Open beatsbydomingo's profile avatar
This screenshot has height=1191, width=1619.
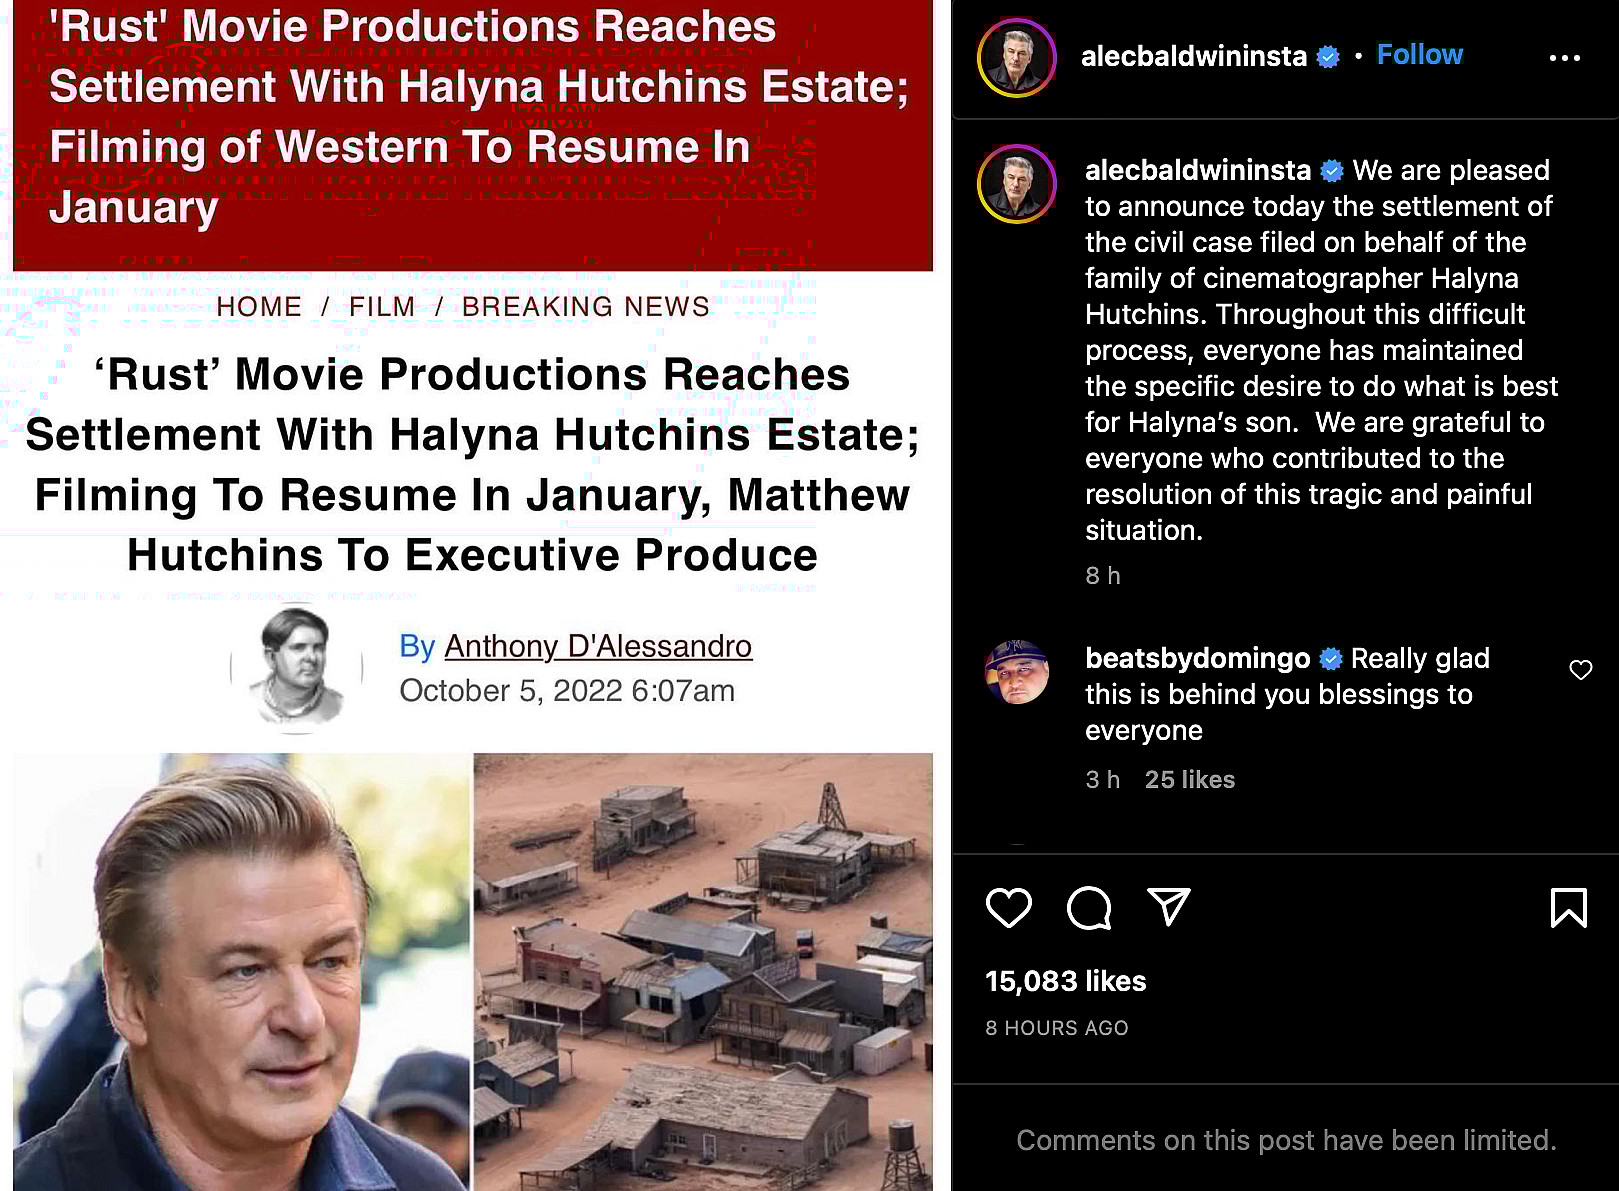click(1017, 672)
